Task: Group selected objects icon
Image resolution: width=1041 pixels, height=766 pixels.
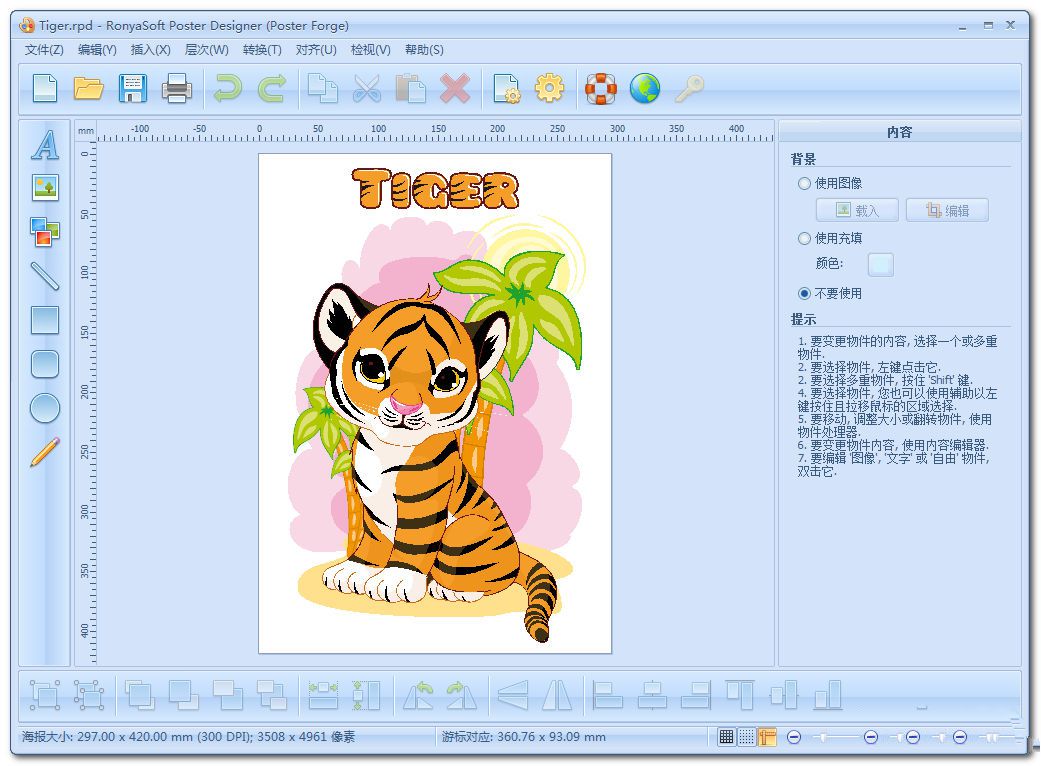Action: tap(45, 695)
